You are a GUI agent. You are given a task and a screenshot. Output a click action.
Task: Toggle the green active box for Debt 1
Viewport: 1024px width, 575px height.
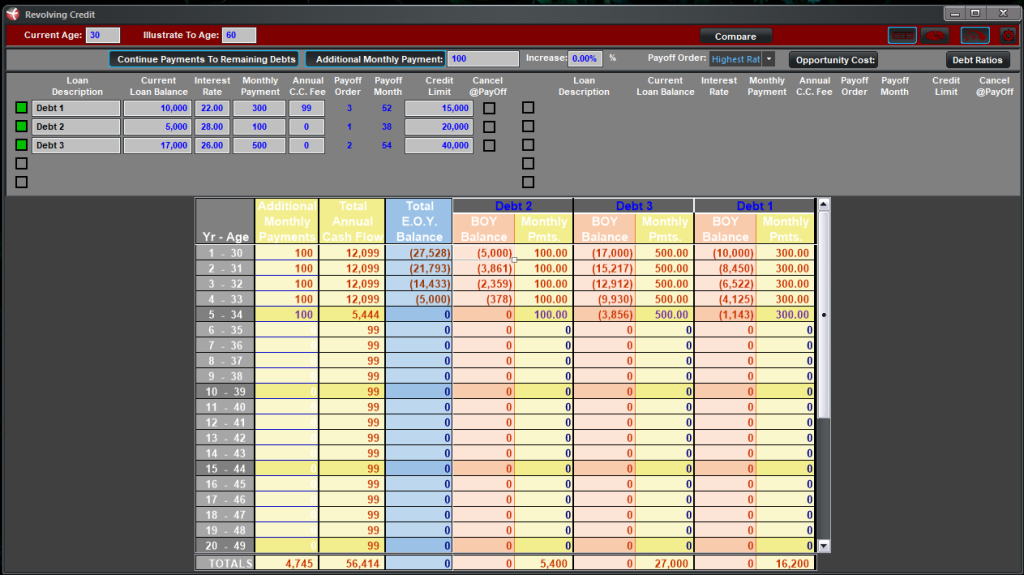click(x=22, y=108)
